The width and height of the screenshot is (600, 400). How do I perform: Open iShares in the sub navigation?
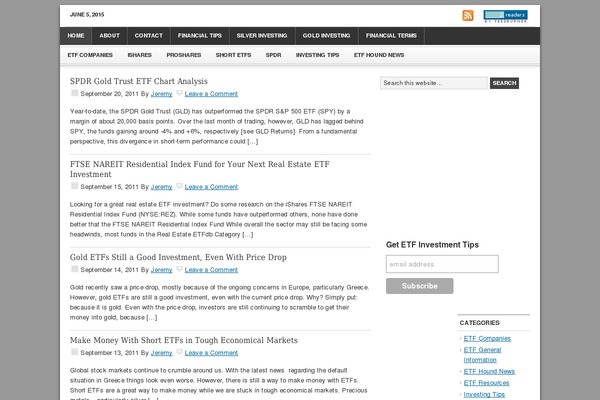140,55
